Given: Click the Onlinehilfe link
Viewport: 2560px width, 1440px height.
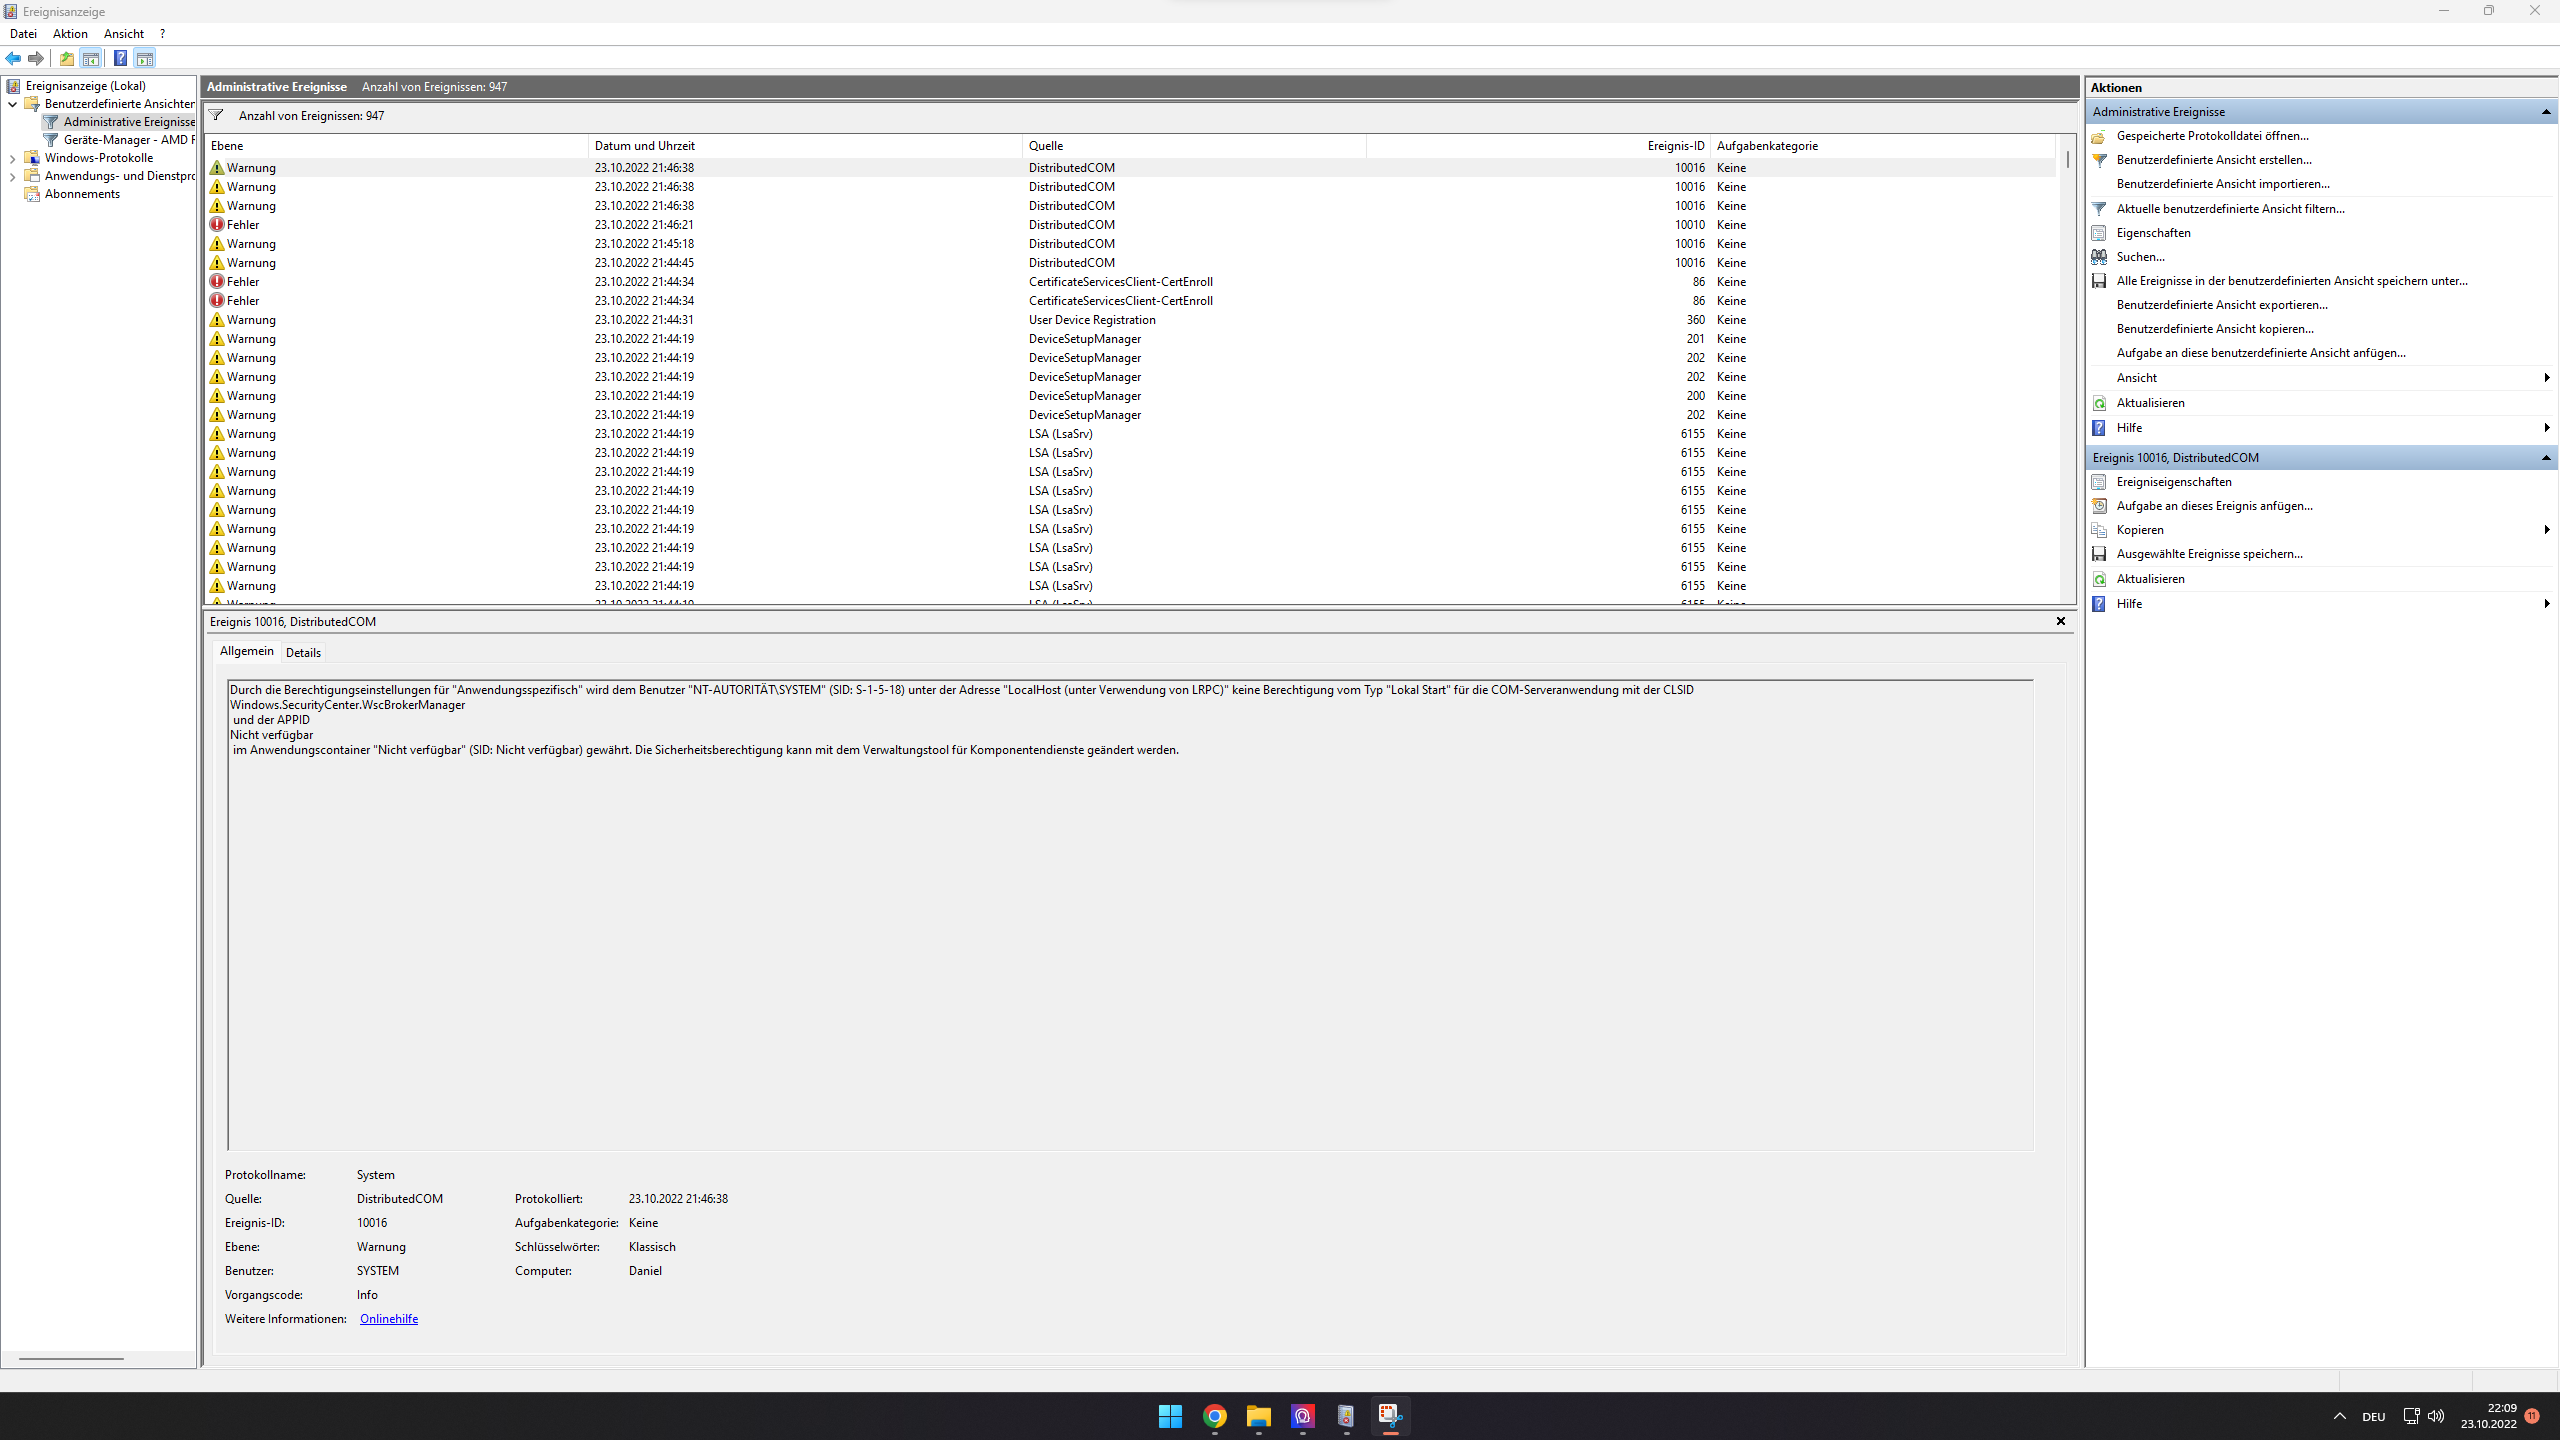Looking at the screenshot, I should (x=388, y=1319).
